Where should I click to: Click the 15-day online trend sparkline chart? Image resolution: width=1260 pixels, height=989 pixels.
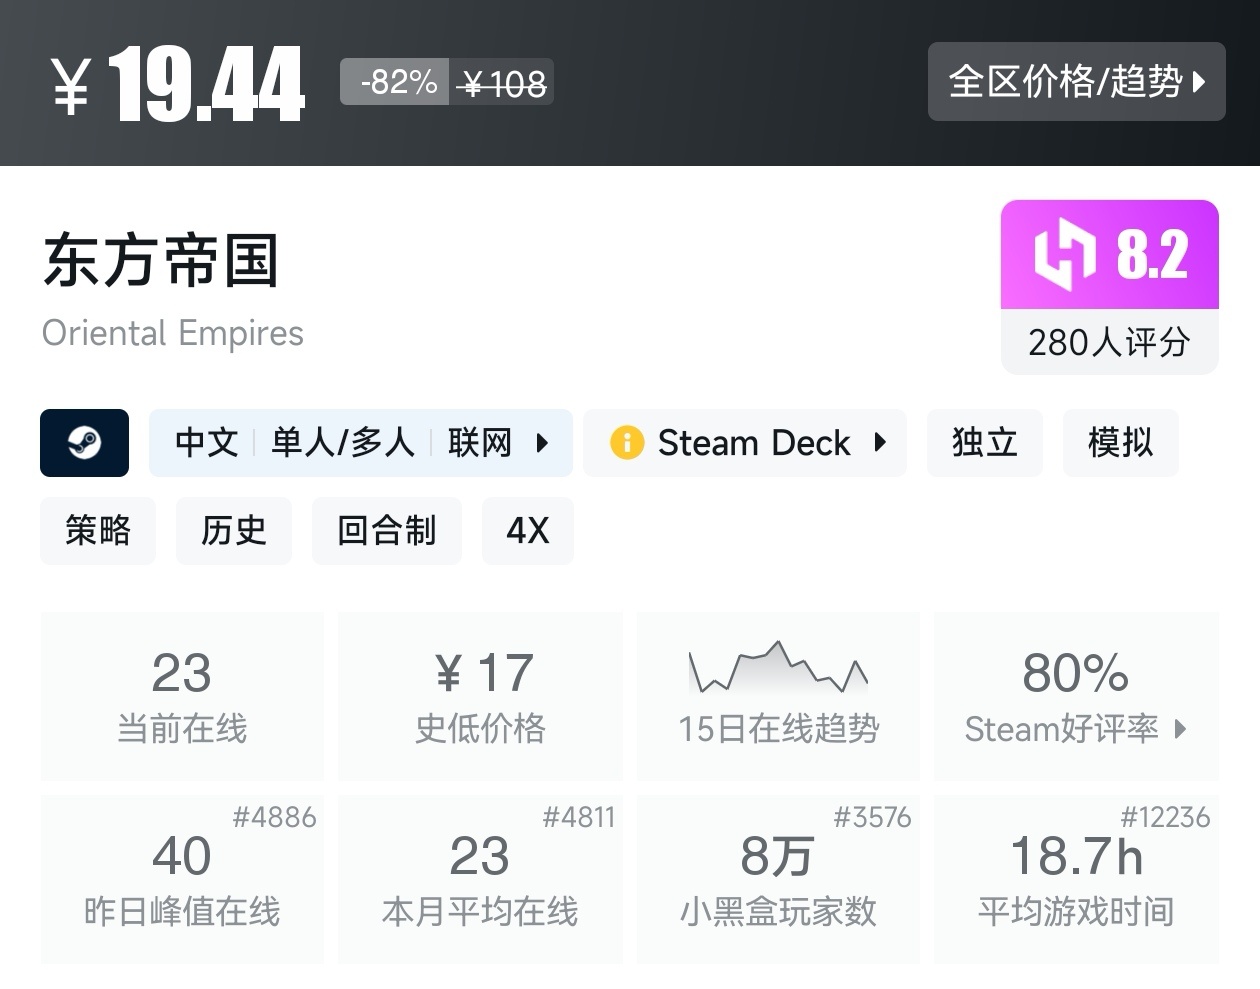tap(778, 668)
